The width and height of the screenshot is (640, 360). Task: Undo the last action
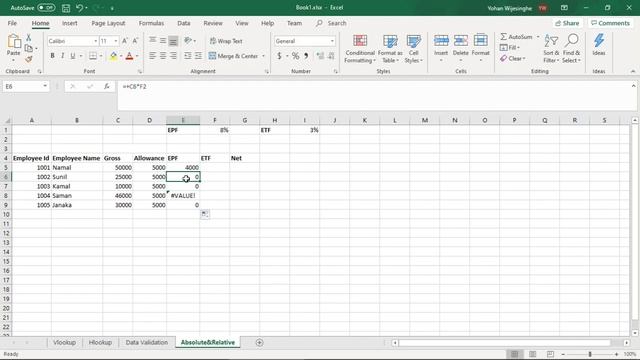[79, 8]
